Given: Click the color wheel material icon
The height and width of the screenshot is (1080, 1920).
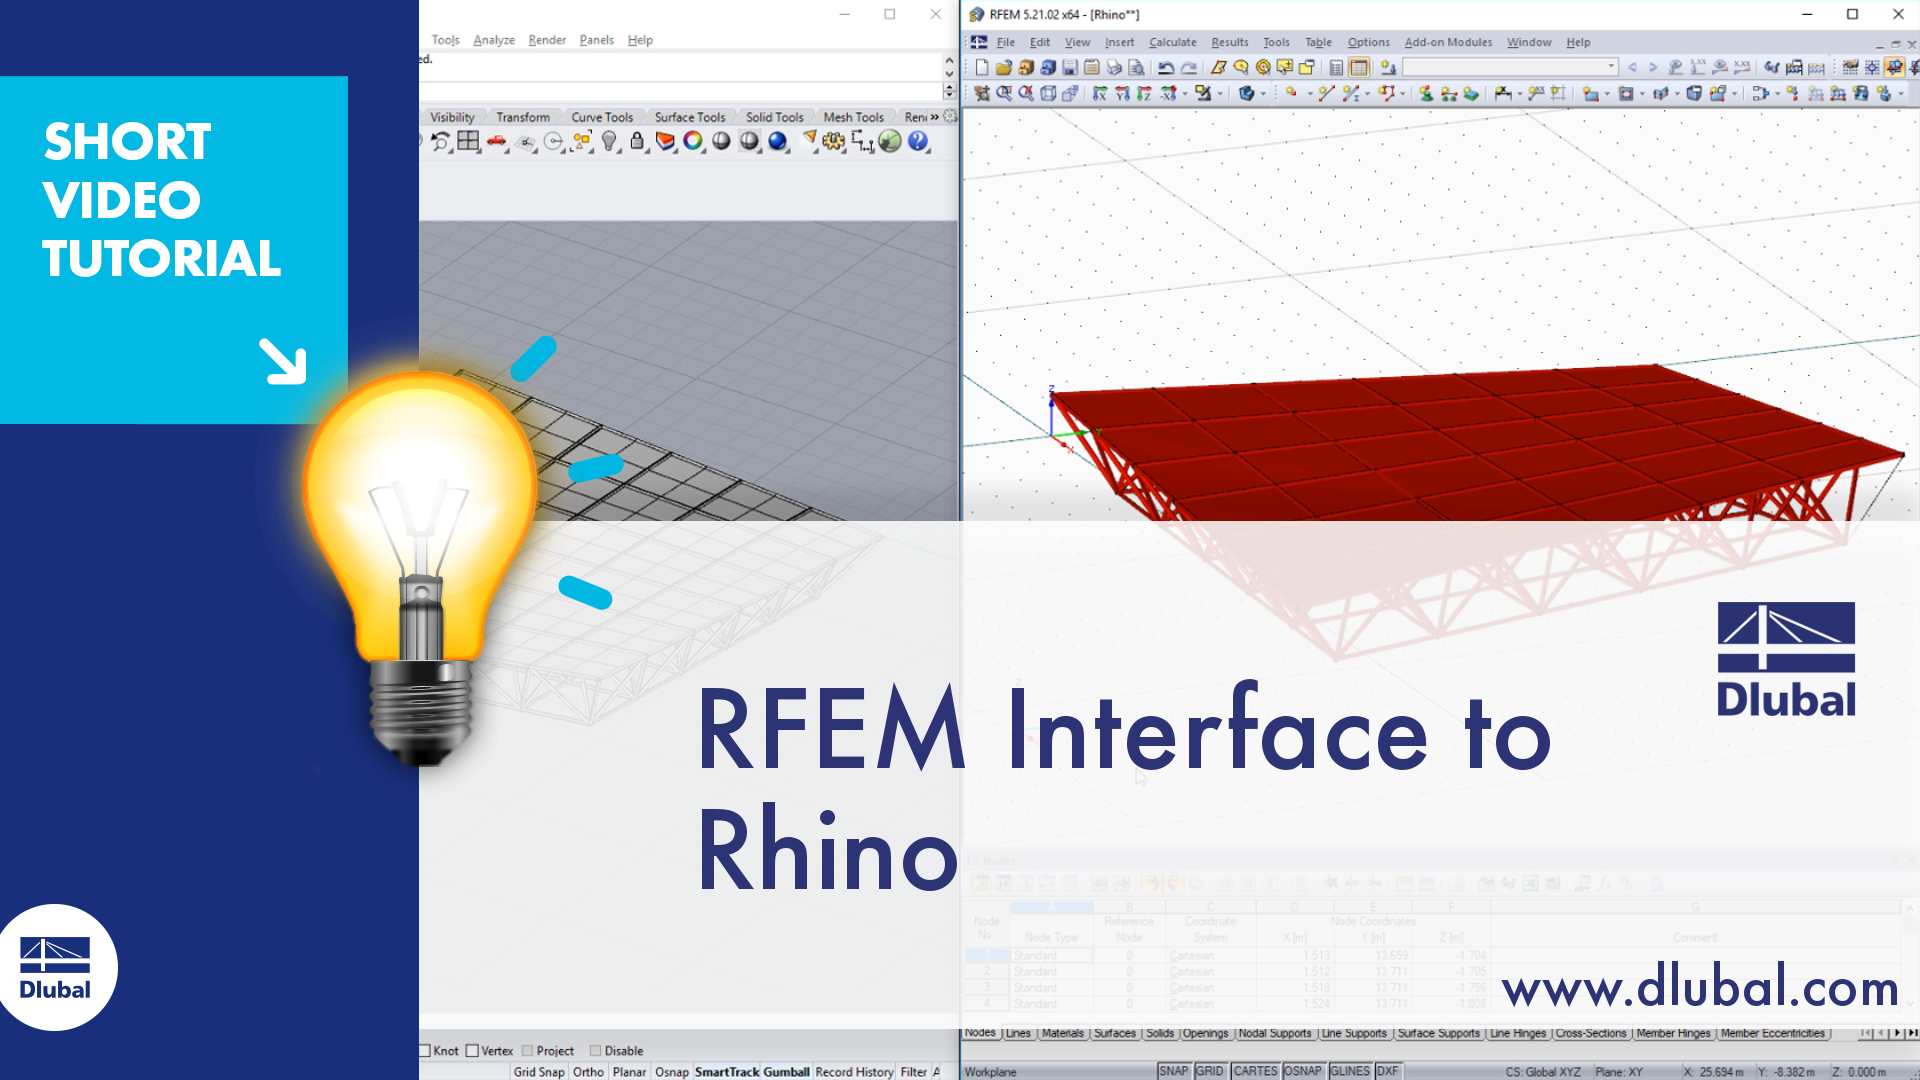Looking at the screenshot, I should [693, 142].
